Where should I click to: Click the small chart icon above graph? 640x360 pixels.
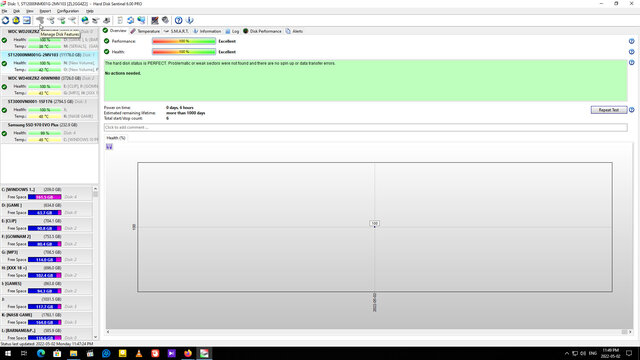pyautogui.click(x=109, y=147)
